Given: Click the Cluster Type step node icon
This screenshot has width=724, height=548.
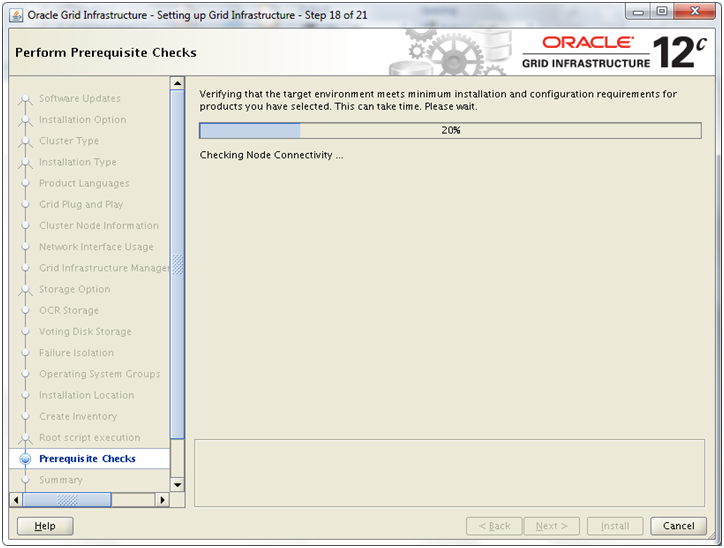Looking at the screenshot, I should pyautogui.click(x=25, y=142).
